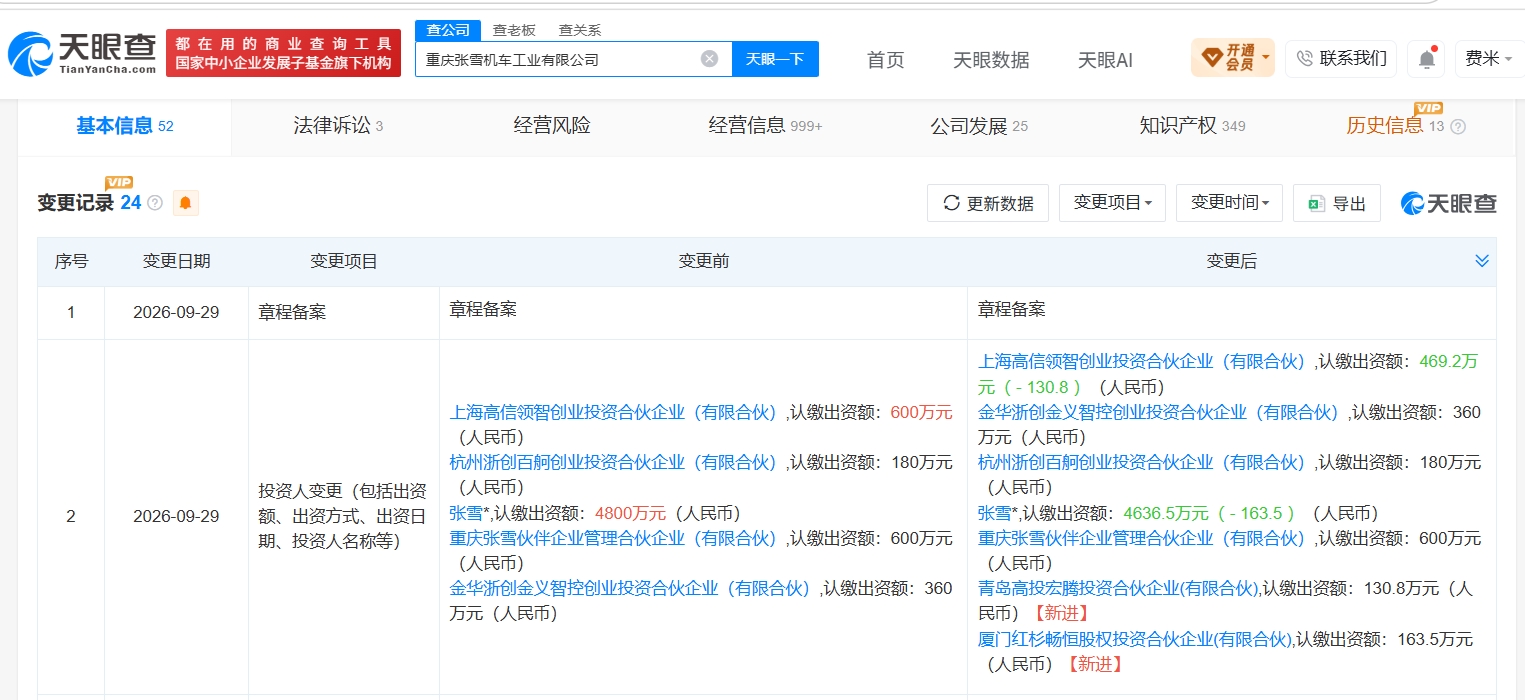Click the red banner 都在用的商业查询工具

point(283,53)
